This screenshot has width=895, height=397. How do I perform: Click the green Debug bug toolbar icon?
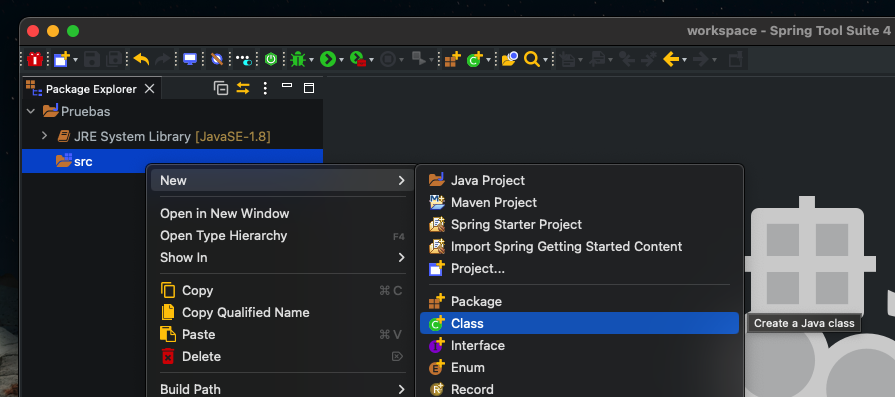298,59
